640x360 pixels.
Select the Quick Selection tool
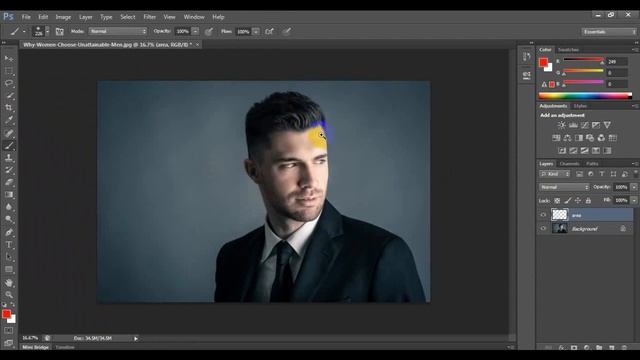click(x=9, y=96)
